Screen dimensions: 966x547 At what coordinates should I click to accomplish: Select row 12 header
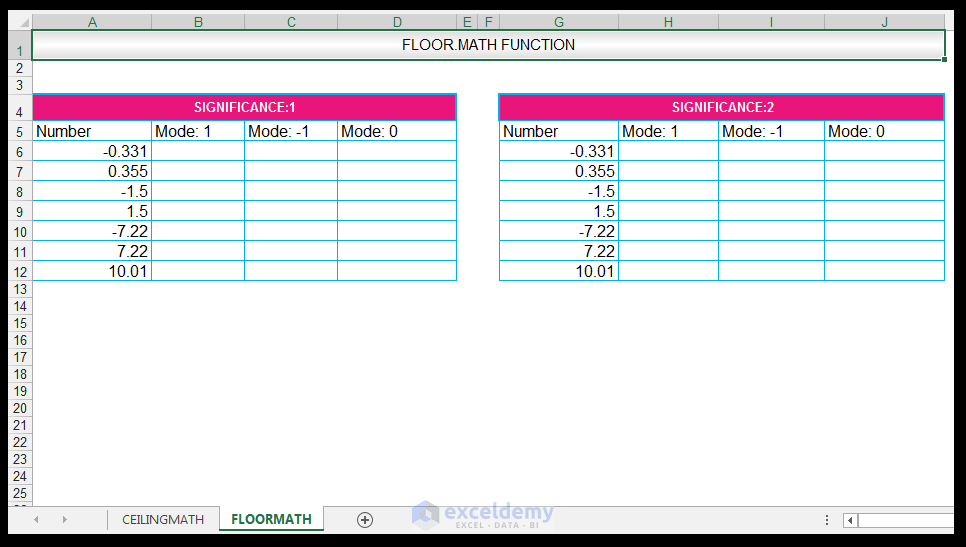[x=20, y=272]
